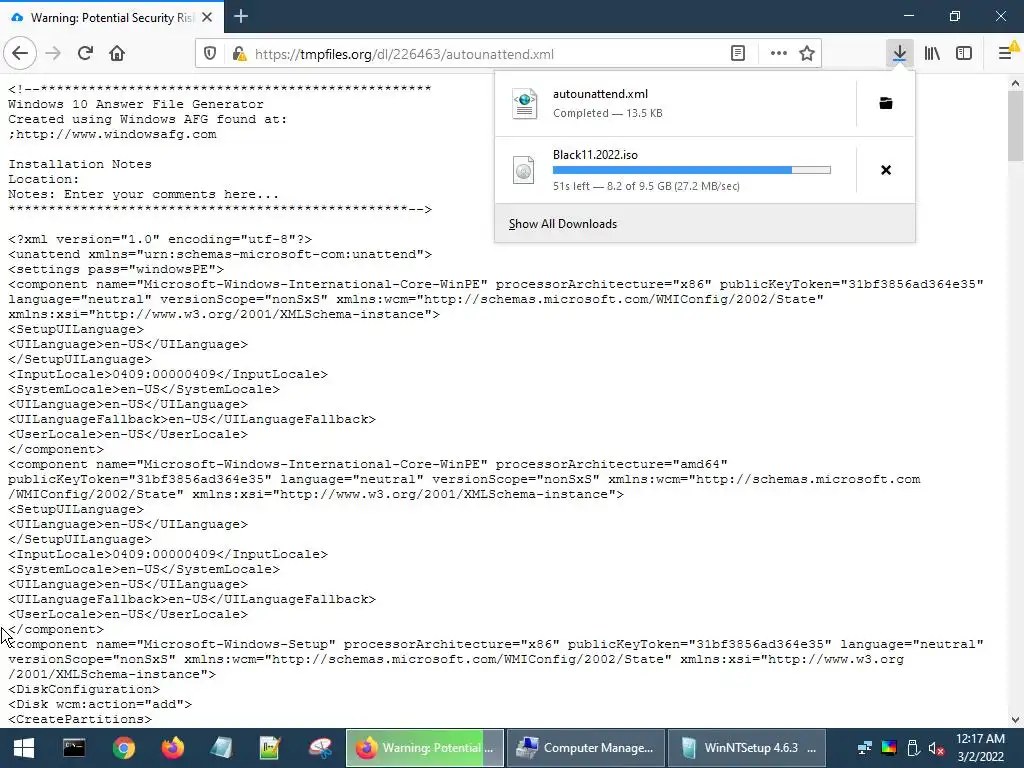Open tracking protection shield info
Image resolution: width=1024 pixels, height=768 pixels.
(210, 54)
